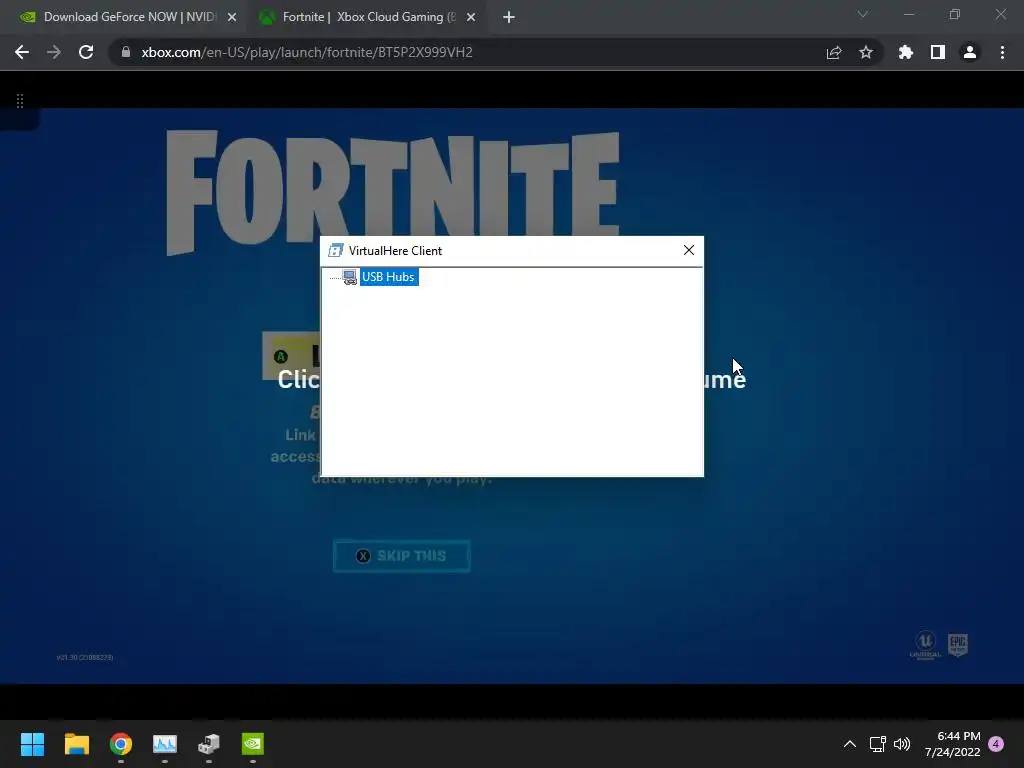Go forward in browser history
Screen dimensions: 1024x768
(54, 52)
